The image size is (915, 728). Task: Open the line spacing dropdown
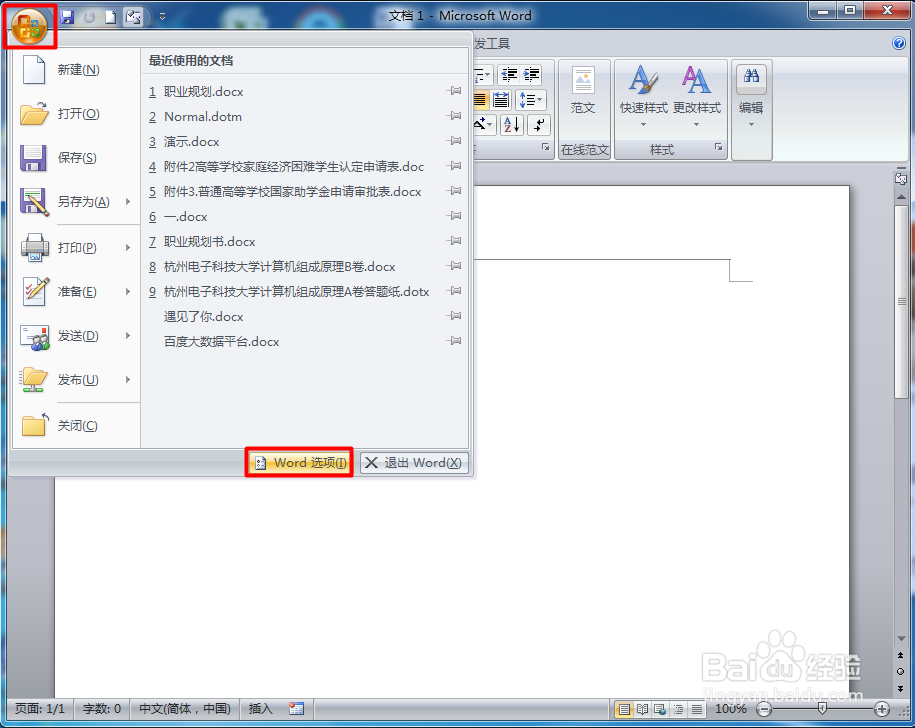tap(530, 100)
